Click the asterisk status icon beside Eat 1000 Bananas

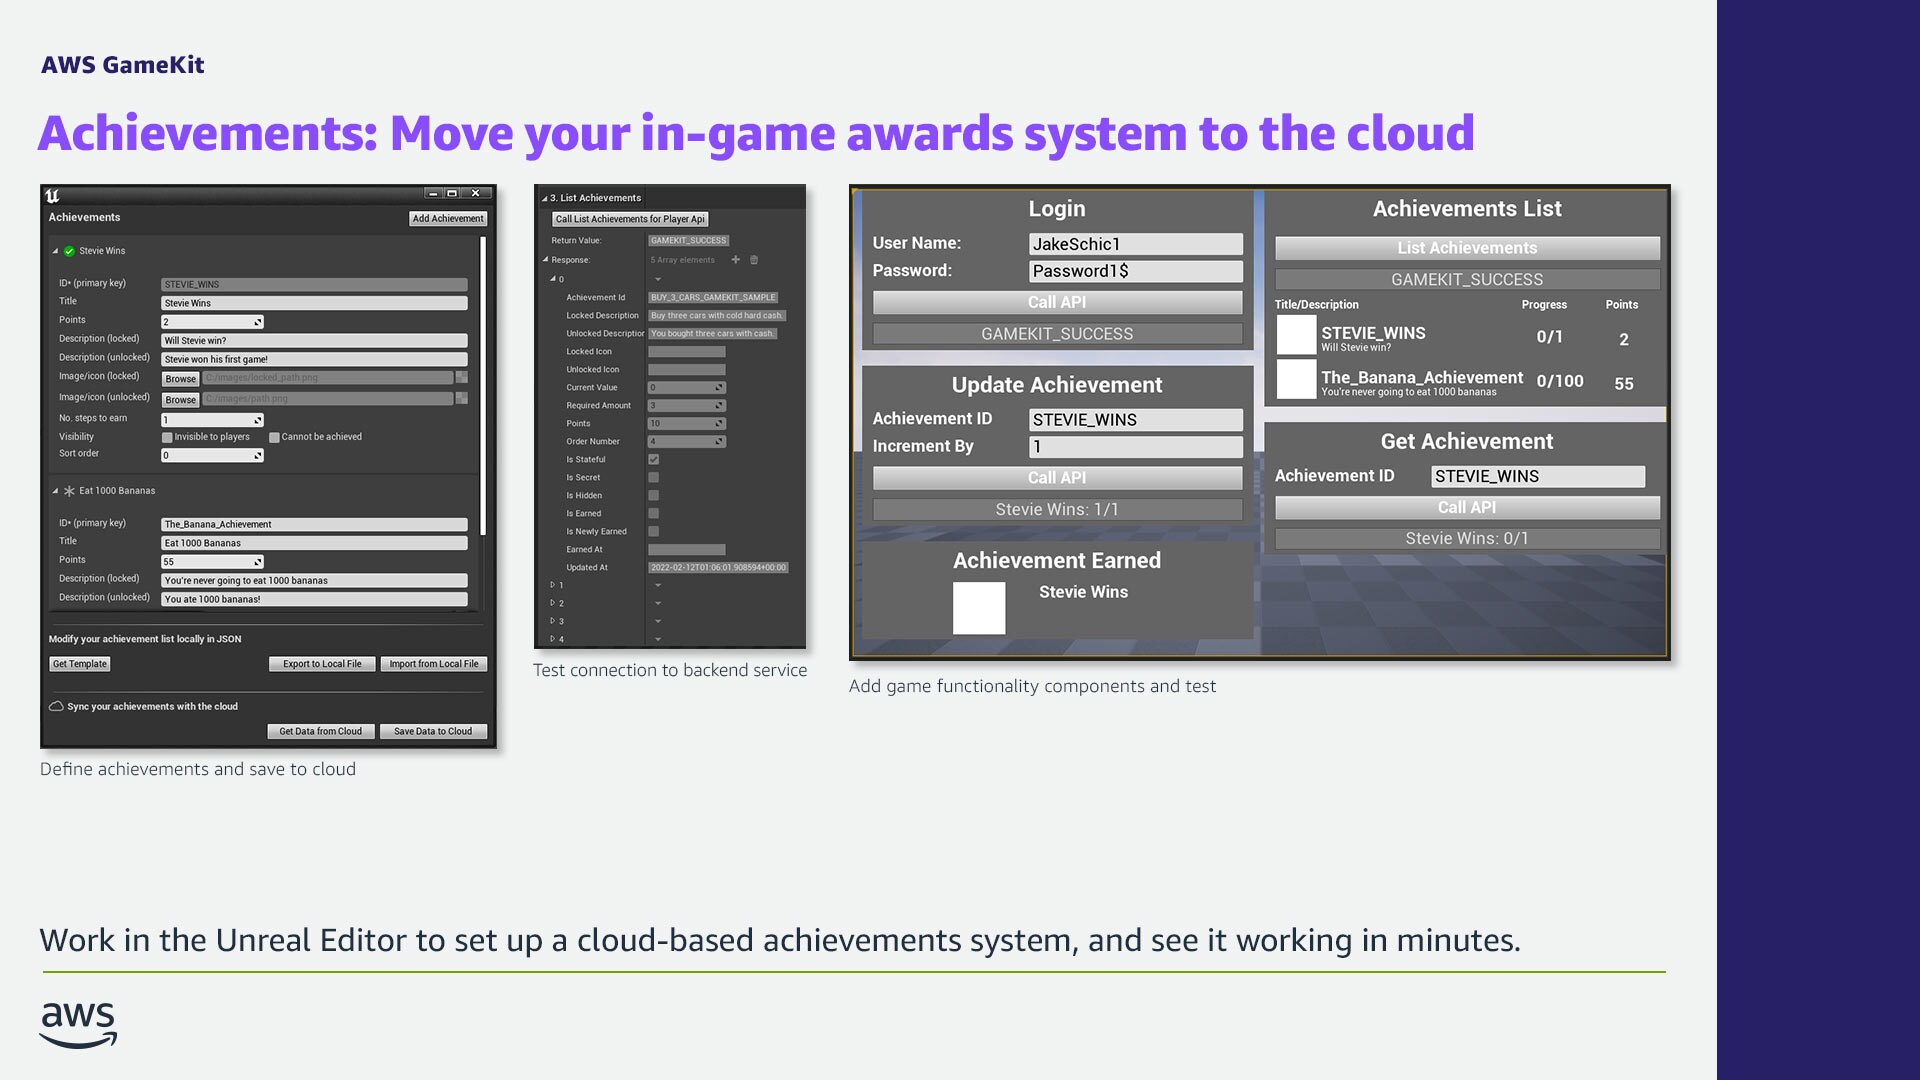[69, 491]
